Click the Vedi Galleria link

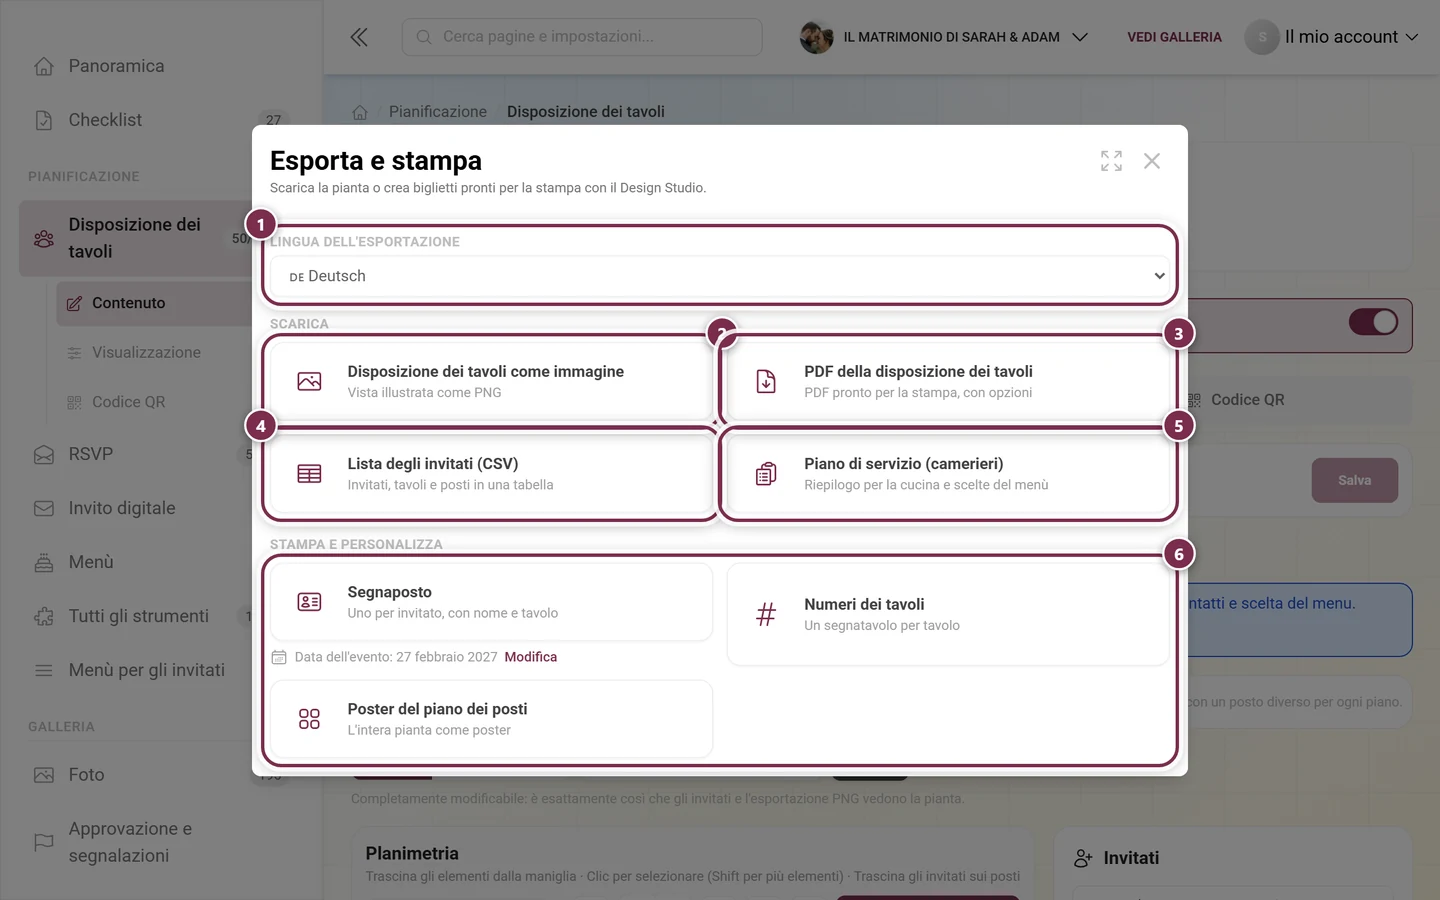(x=1175, y=37)
